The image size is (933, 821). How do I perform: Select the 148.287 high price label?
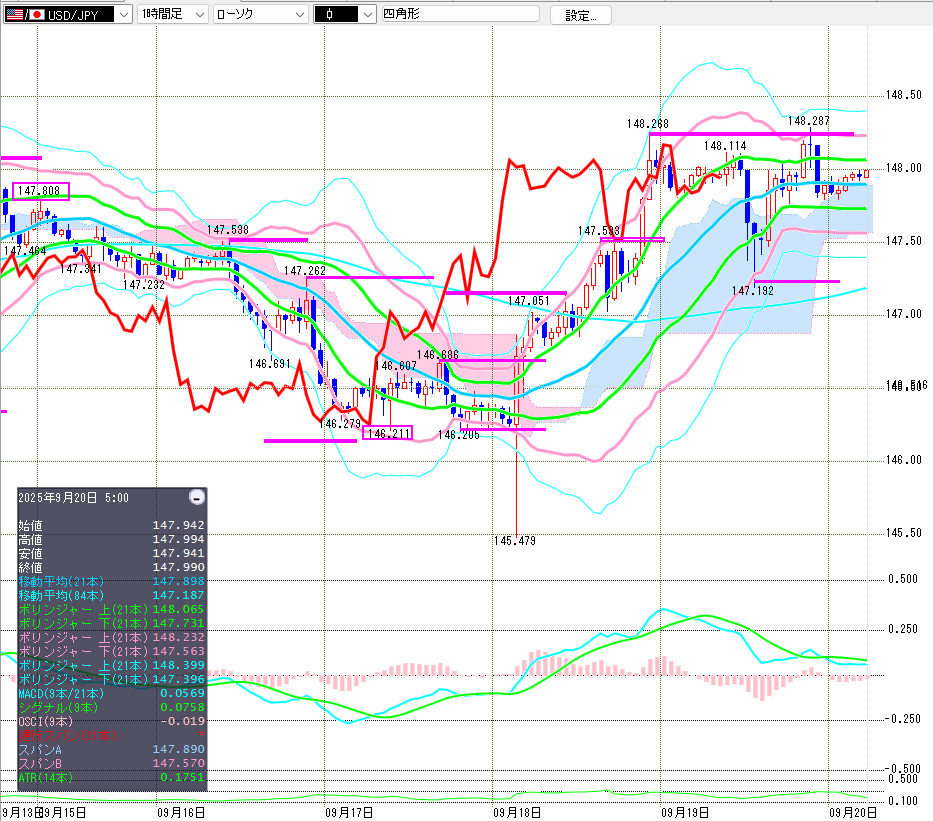(808, 120)
